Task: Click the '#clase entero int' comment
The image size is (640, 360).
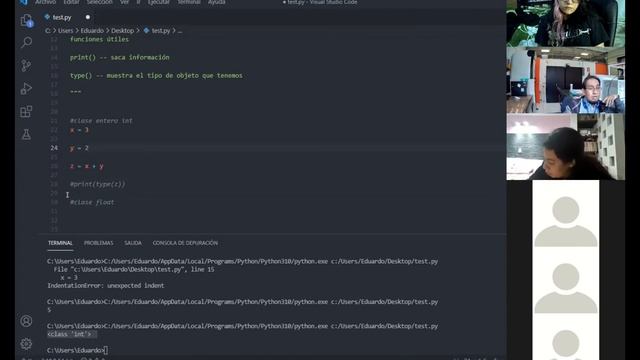Action: pos(101,121)
